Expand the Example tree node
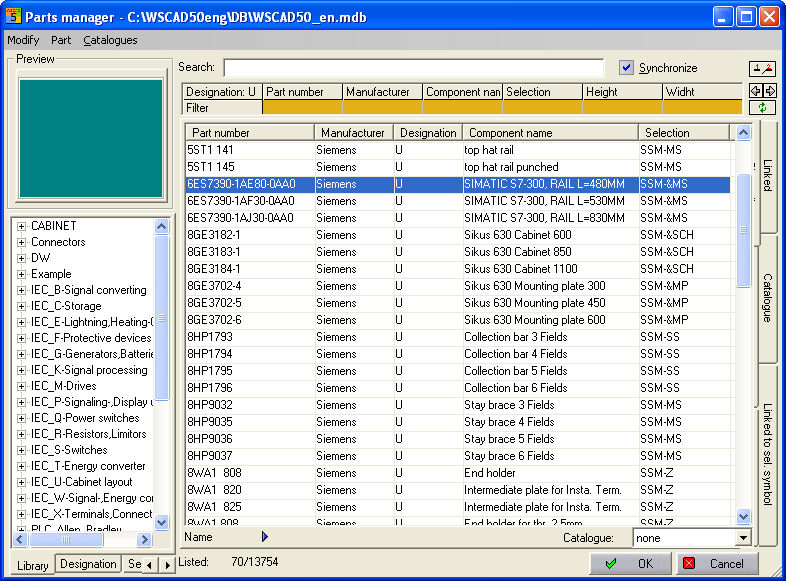This screenshot has width=786, height=581. [21, 274]
